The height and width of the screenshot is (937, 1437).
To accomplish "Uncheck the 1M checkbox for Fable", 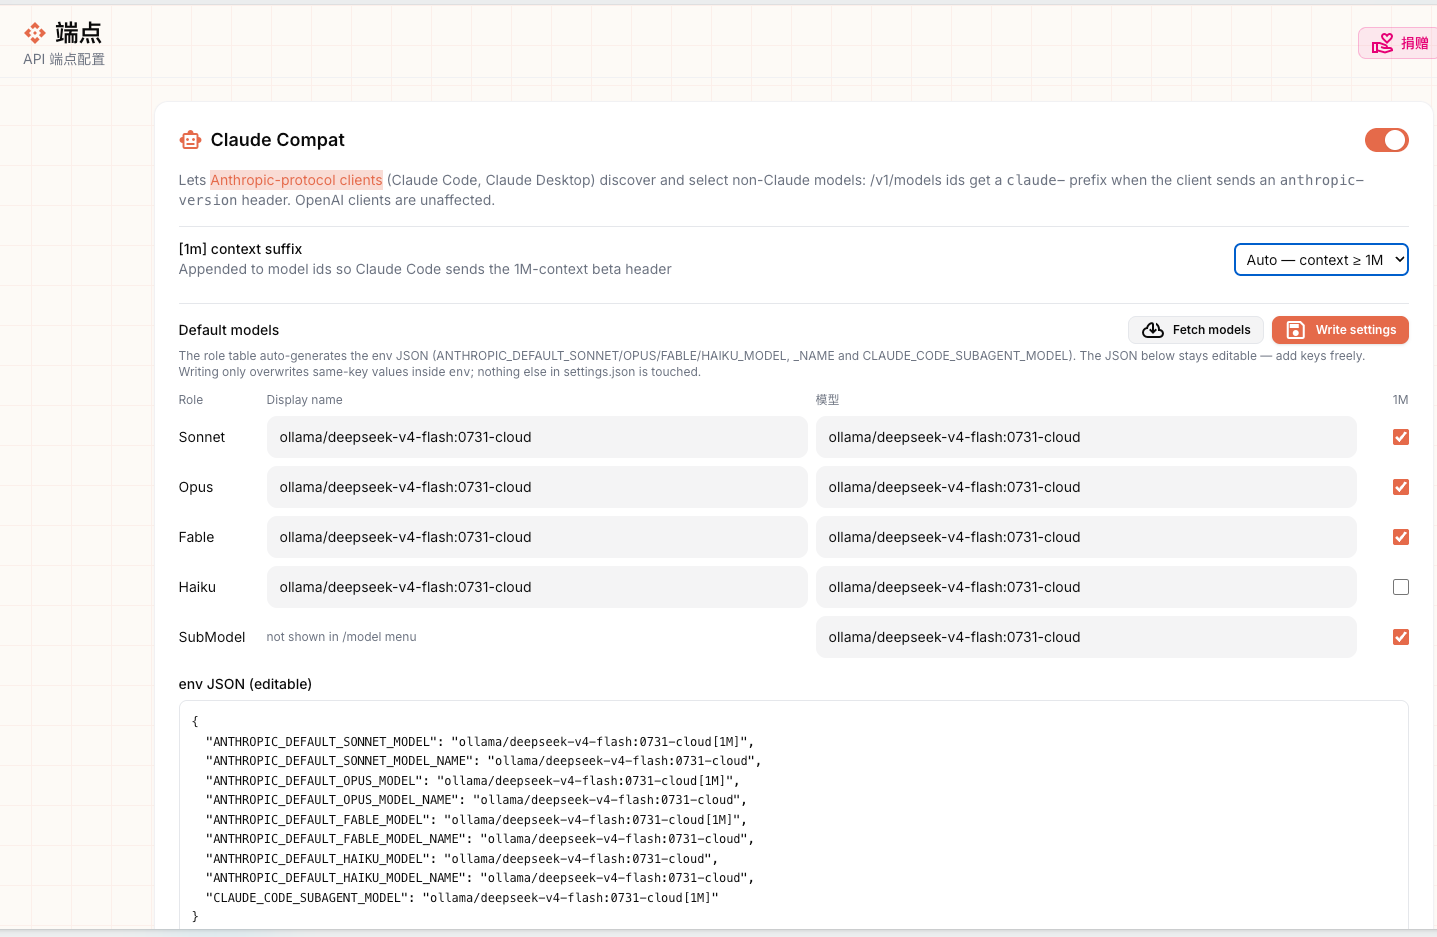I will pos(1400,537).
